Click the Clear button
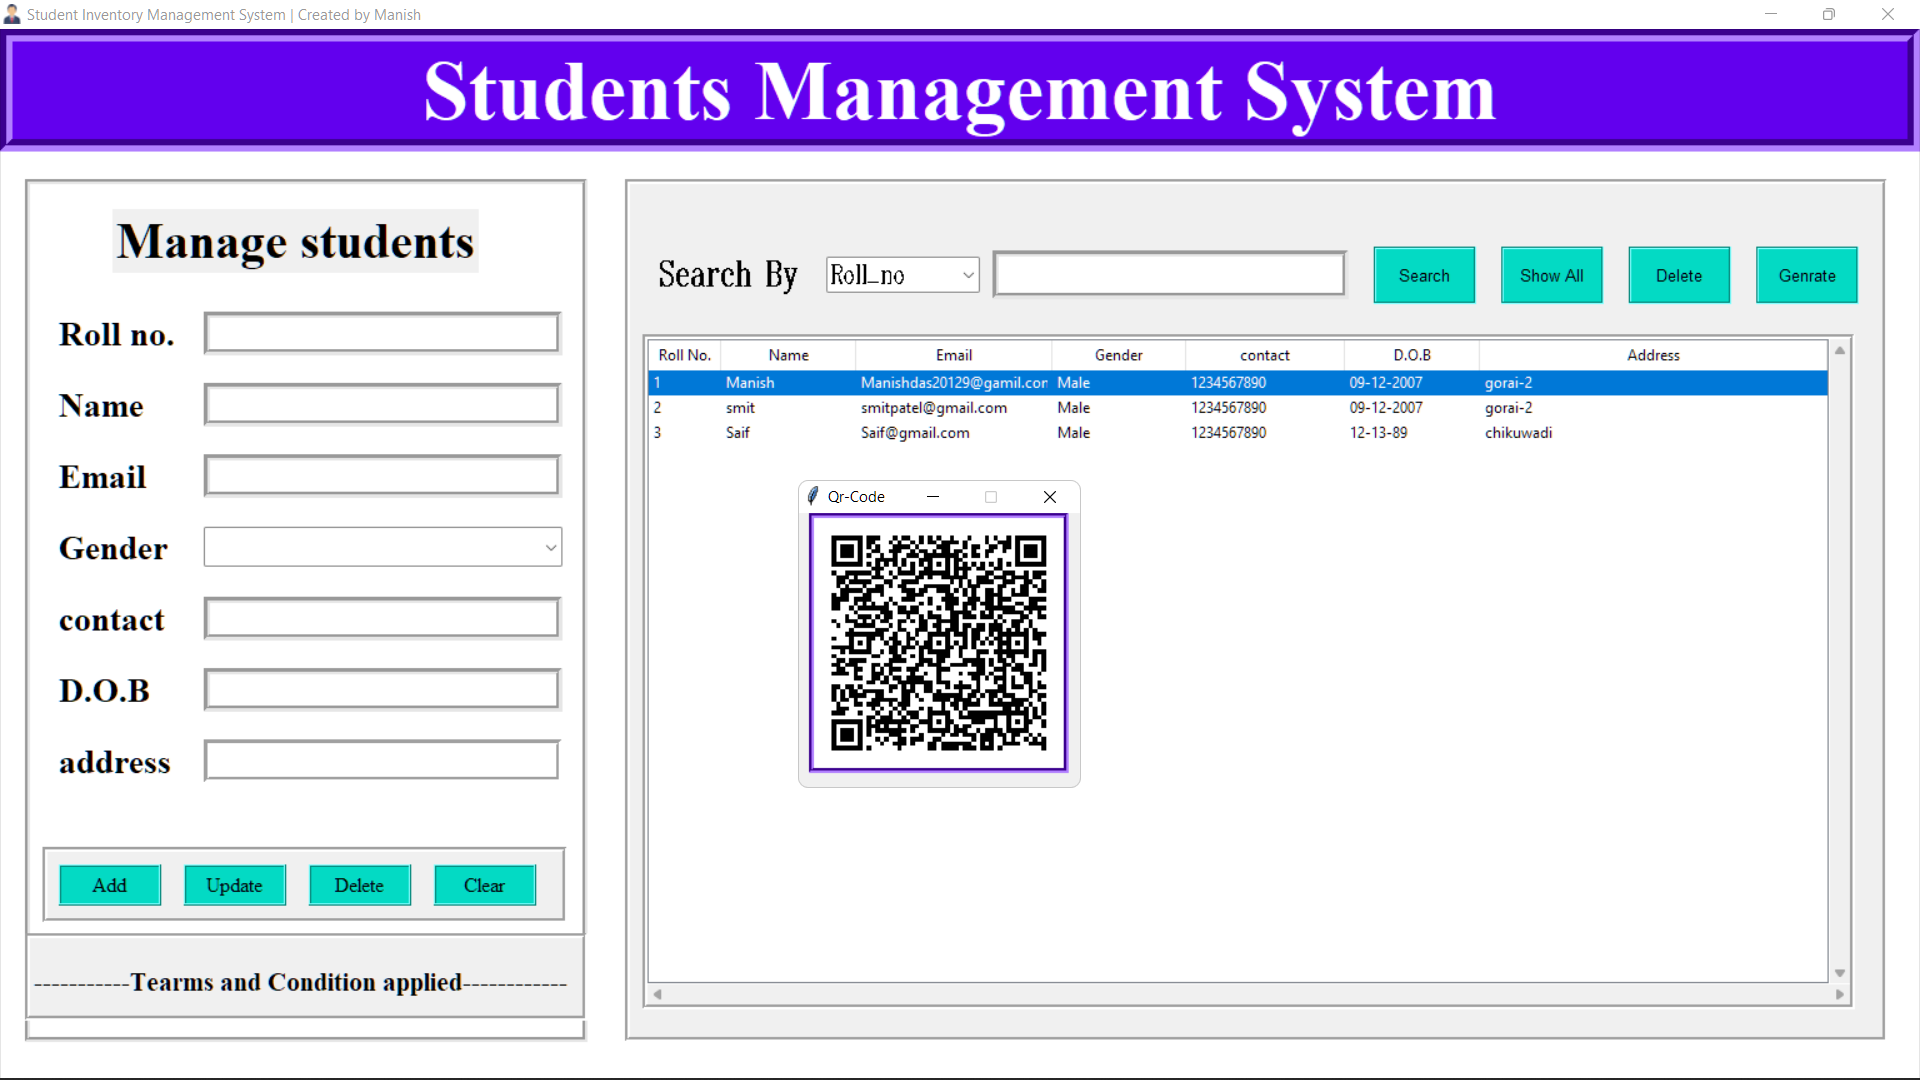The image size is (1920, 1080). tap(484, 885)
